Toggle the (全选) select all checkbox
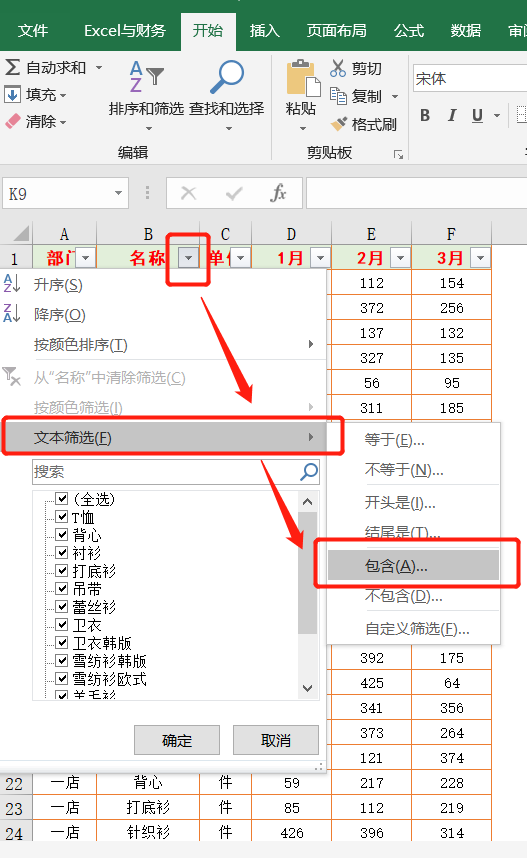The width and height of the screenshot is (527, 858). coord(62,498)
